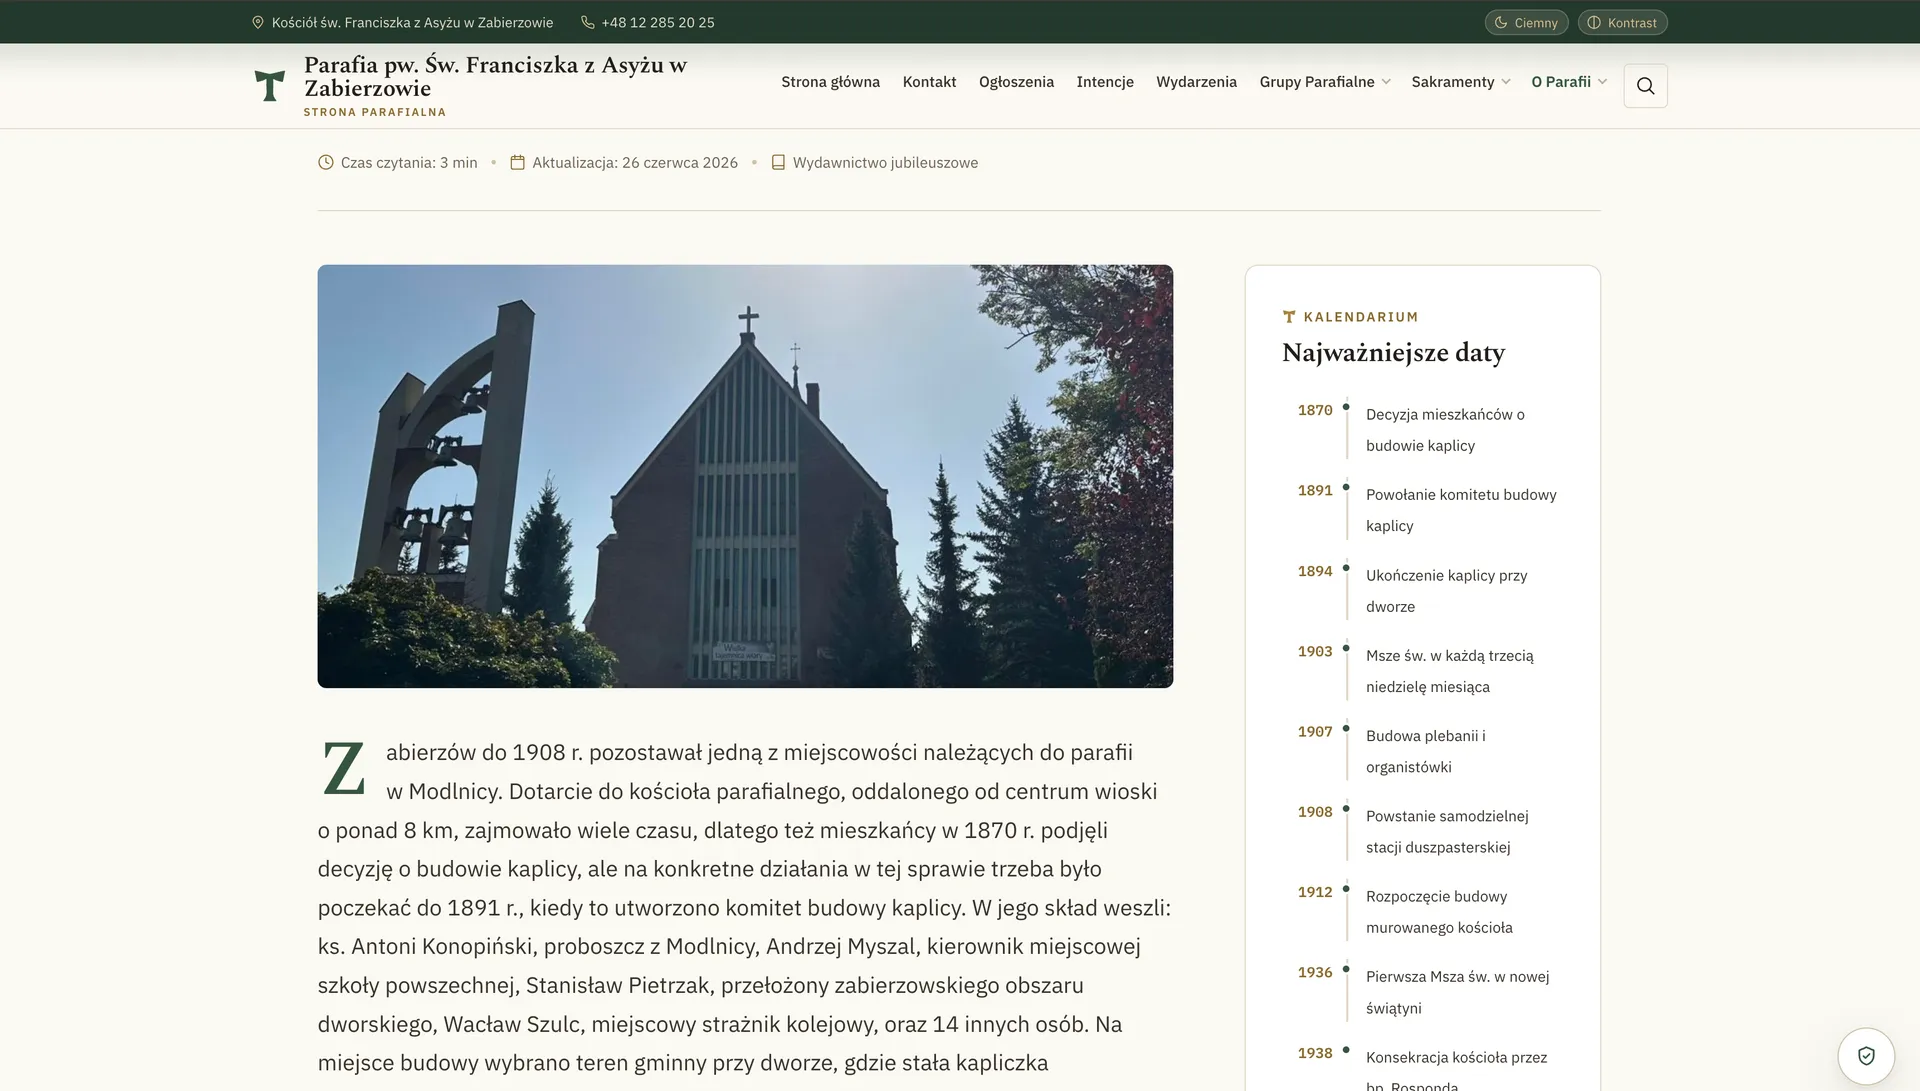Click 'Czas czytania: 3 min' text
The image size is (1920, 1091).
409,162
